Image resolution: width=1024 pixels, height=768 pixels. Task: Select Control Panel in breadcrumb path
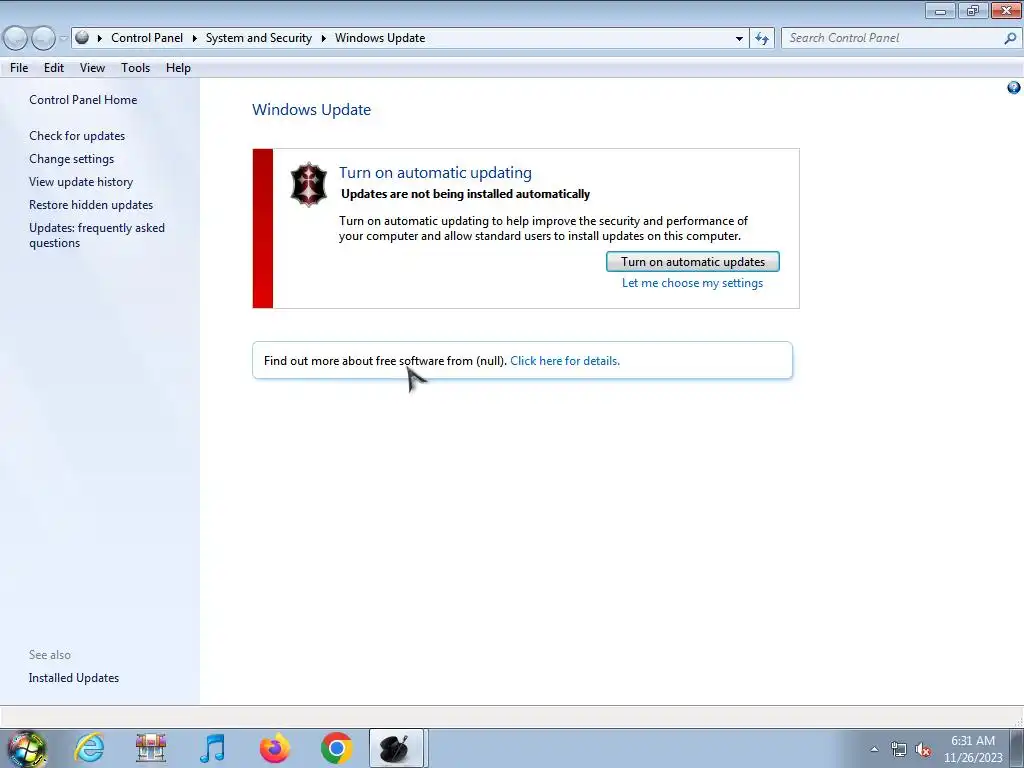[147, 38]
